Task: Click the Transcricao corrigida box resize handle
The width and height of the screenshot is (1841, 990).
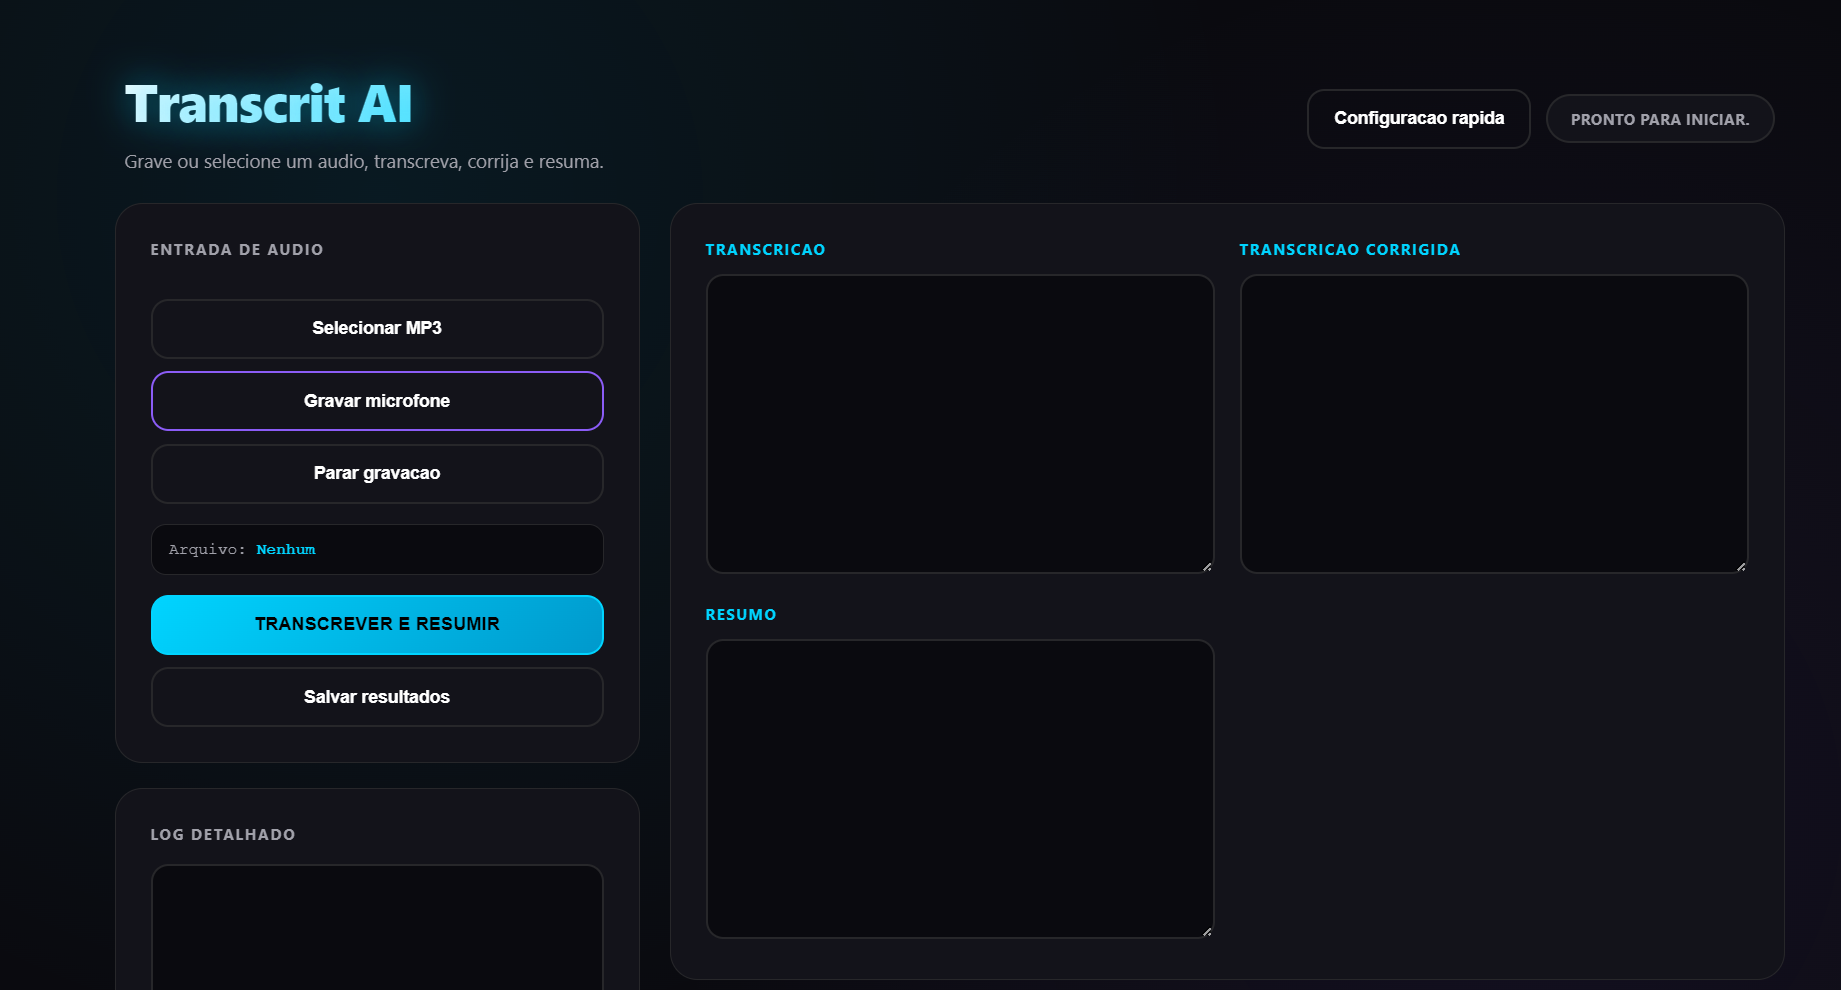Action: (x=1741, y=567)
